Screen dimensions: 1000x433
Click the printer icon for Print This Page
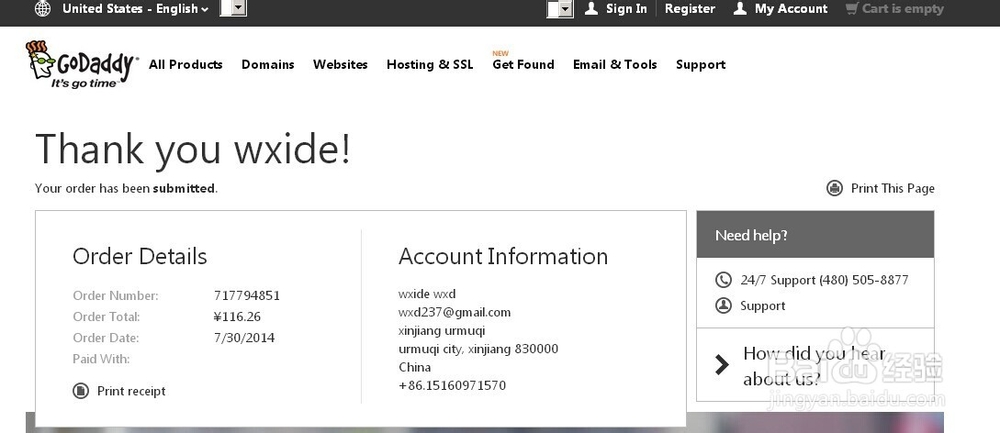pos(834,188)
